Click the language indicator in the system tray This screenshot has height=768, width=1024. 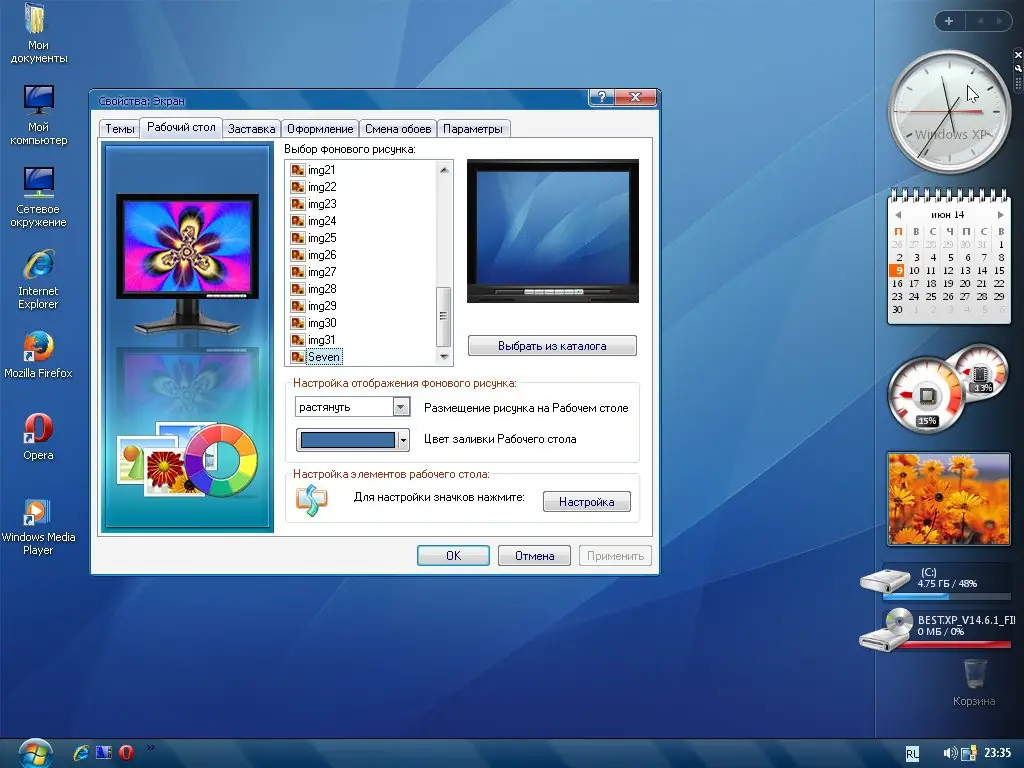912,754
